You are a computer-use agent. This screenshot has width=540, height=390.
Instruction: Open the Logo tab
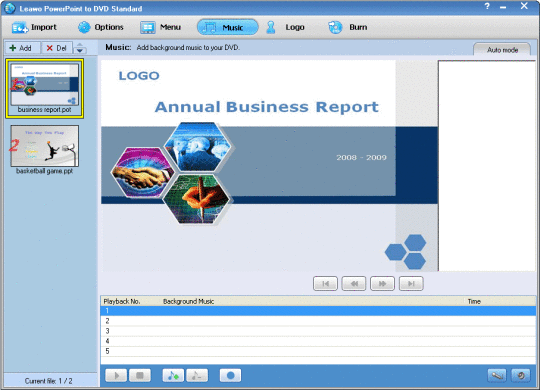(285, 27)
